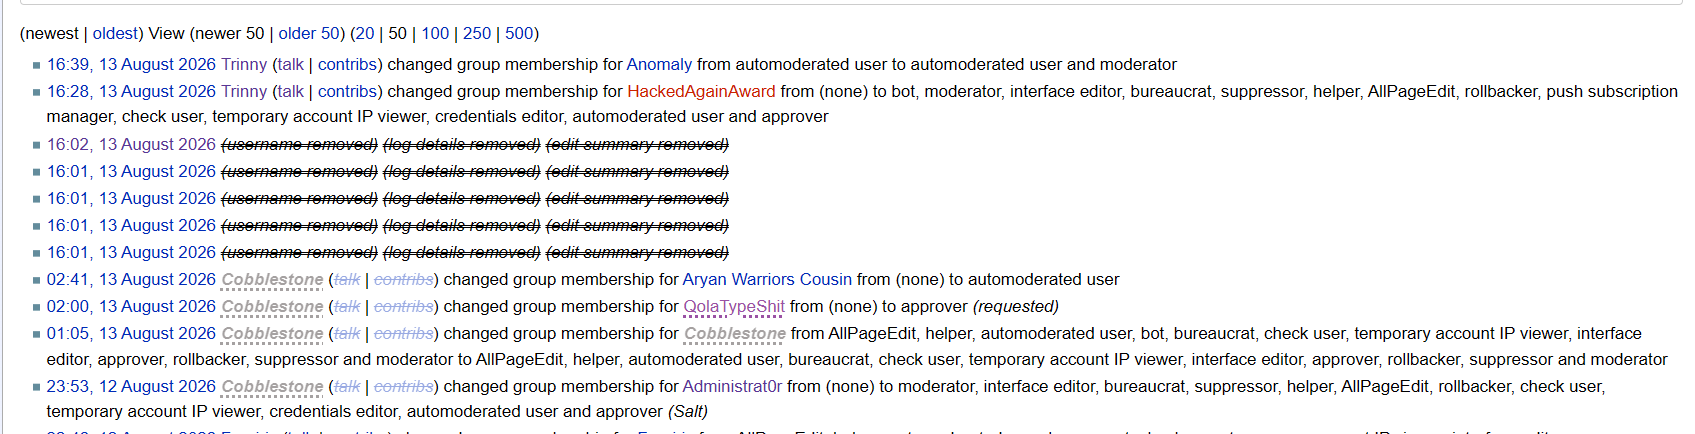1695x434 pixels.
Task: Open the QolaTypeShit user page
Action: pos(734,307)
